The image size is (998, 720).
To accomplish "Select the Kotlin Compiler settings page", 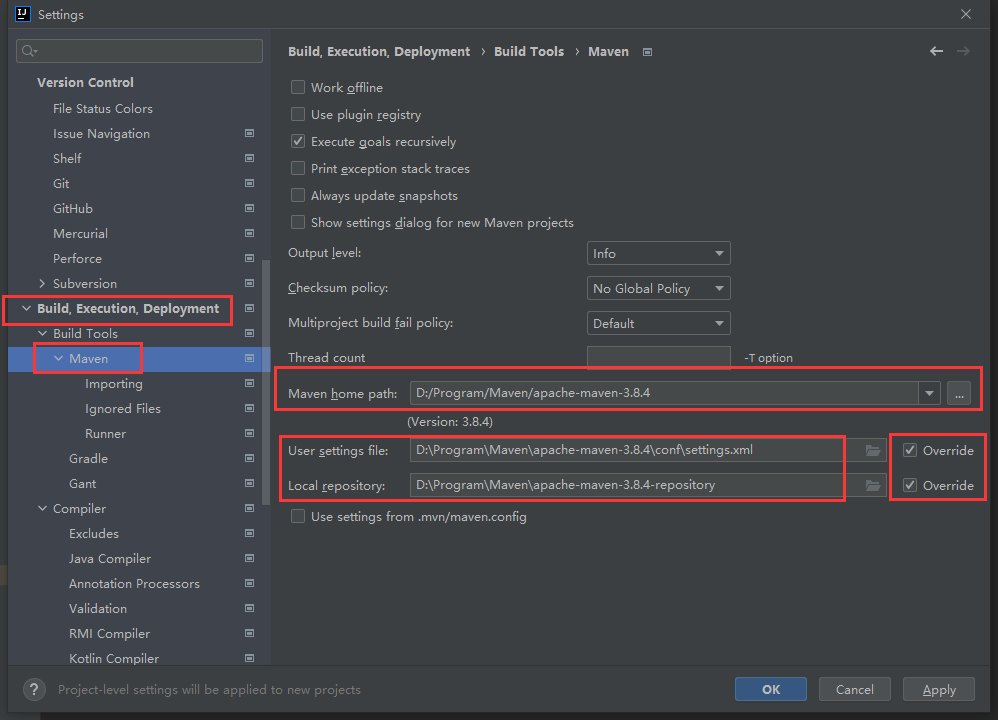I will pyautogui.click(x=114, y=658).
